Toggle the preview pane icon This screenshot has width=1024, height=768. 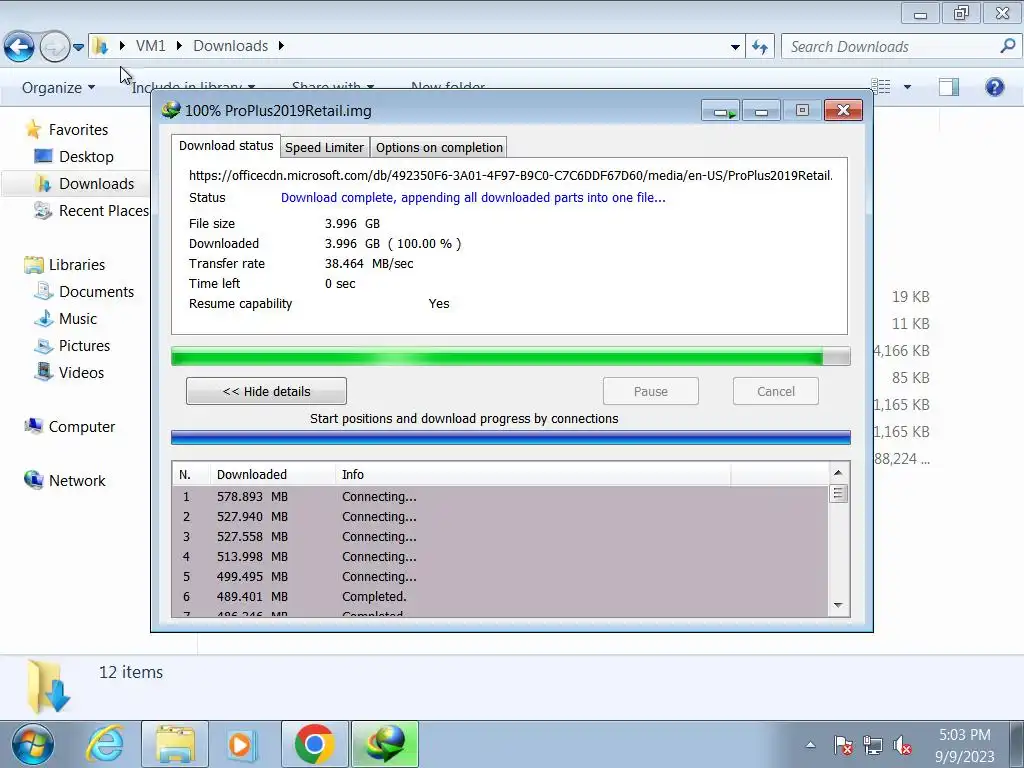pyautogui.click(x=949, y=87)
